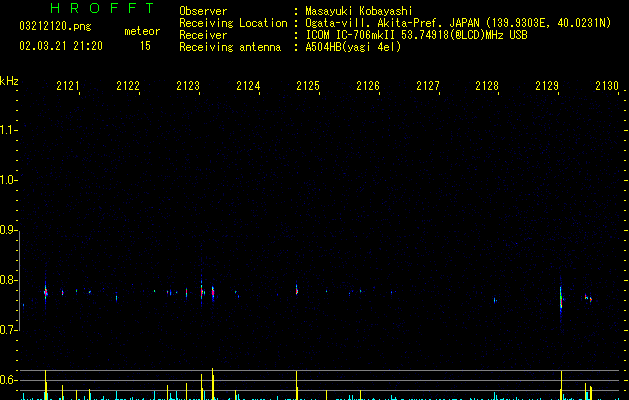The image size is (629, 400).
Task: Click the 0.8 kHz axis tick label
Action: (8, 280)
